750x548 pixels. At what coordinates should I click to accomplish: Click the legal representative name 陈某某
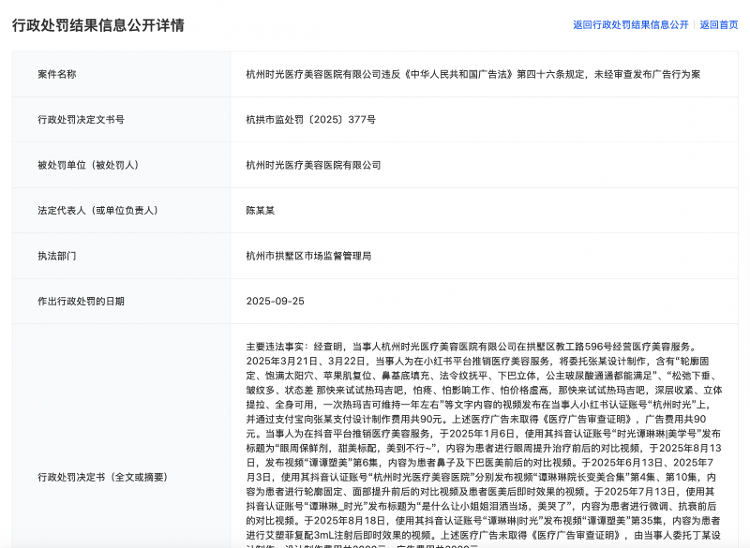[x=262, y=210]
